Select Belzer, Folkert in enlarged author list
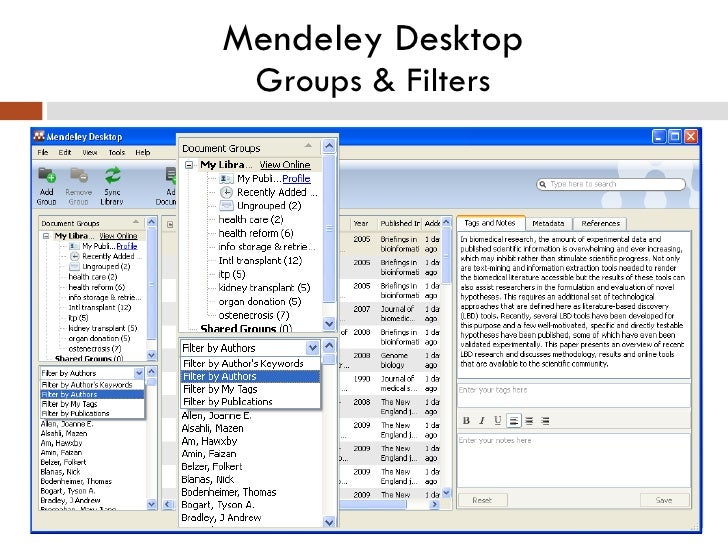The width and height of the screenshot is (728, 546). pos(212,467)
